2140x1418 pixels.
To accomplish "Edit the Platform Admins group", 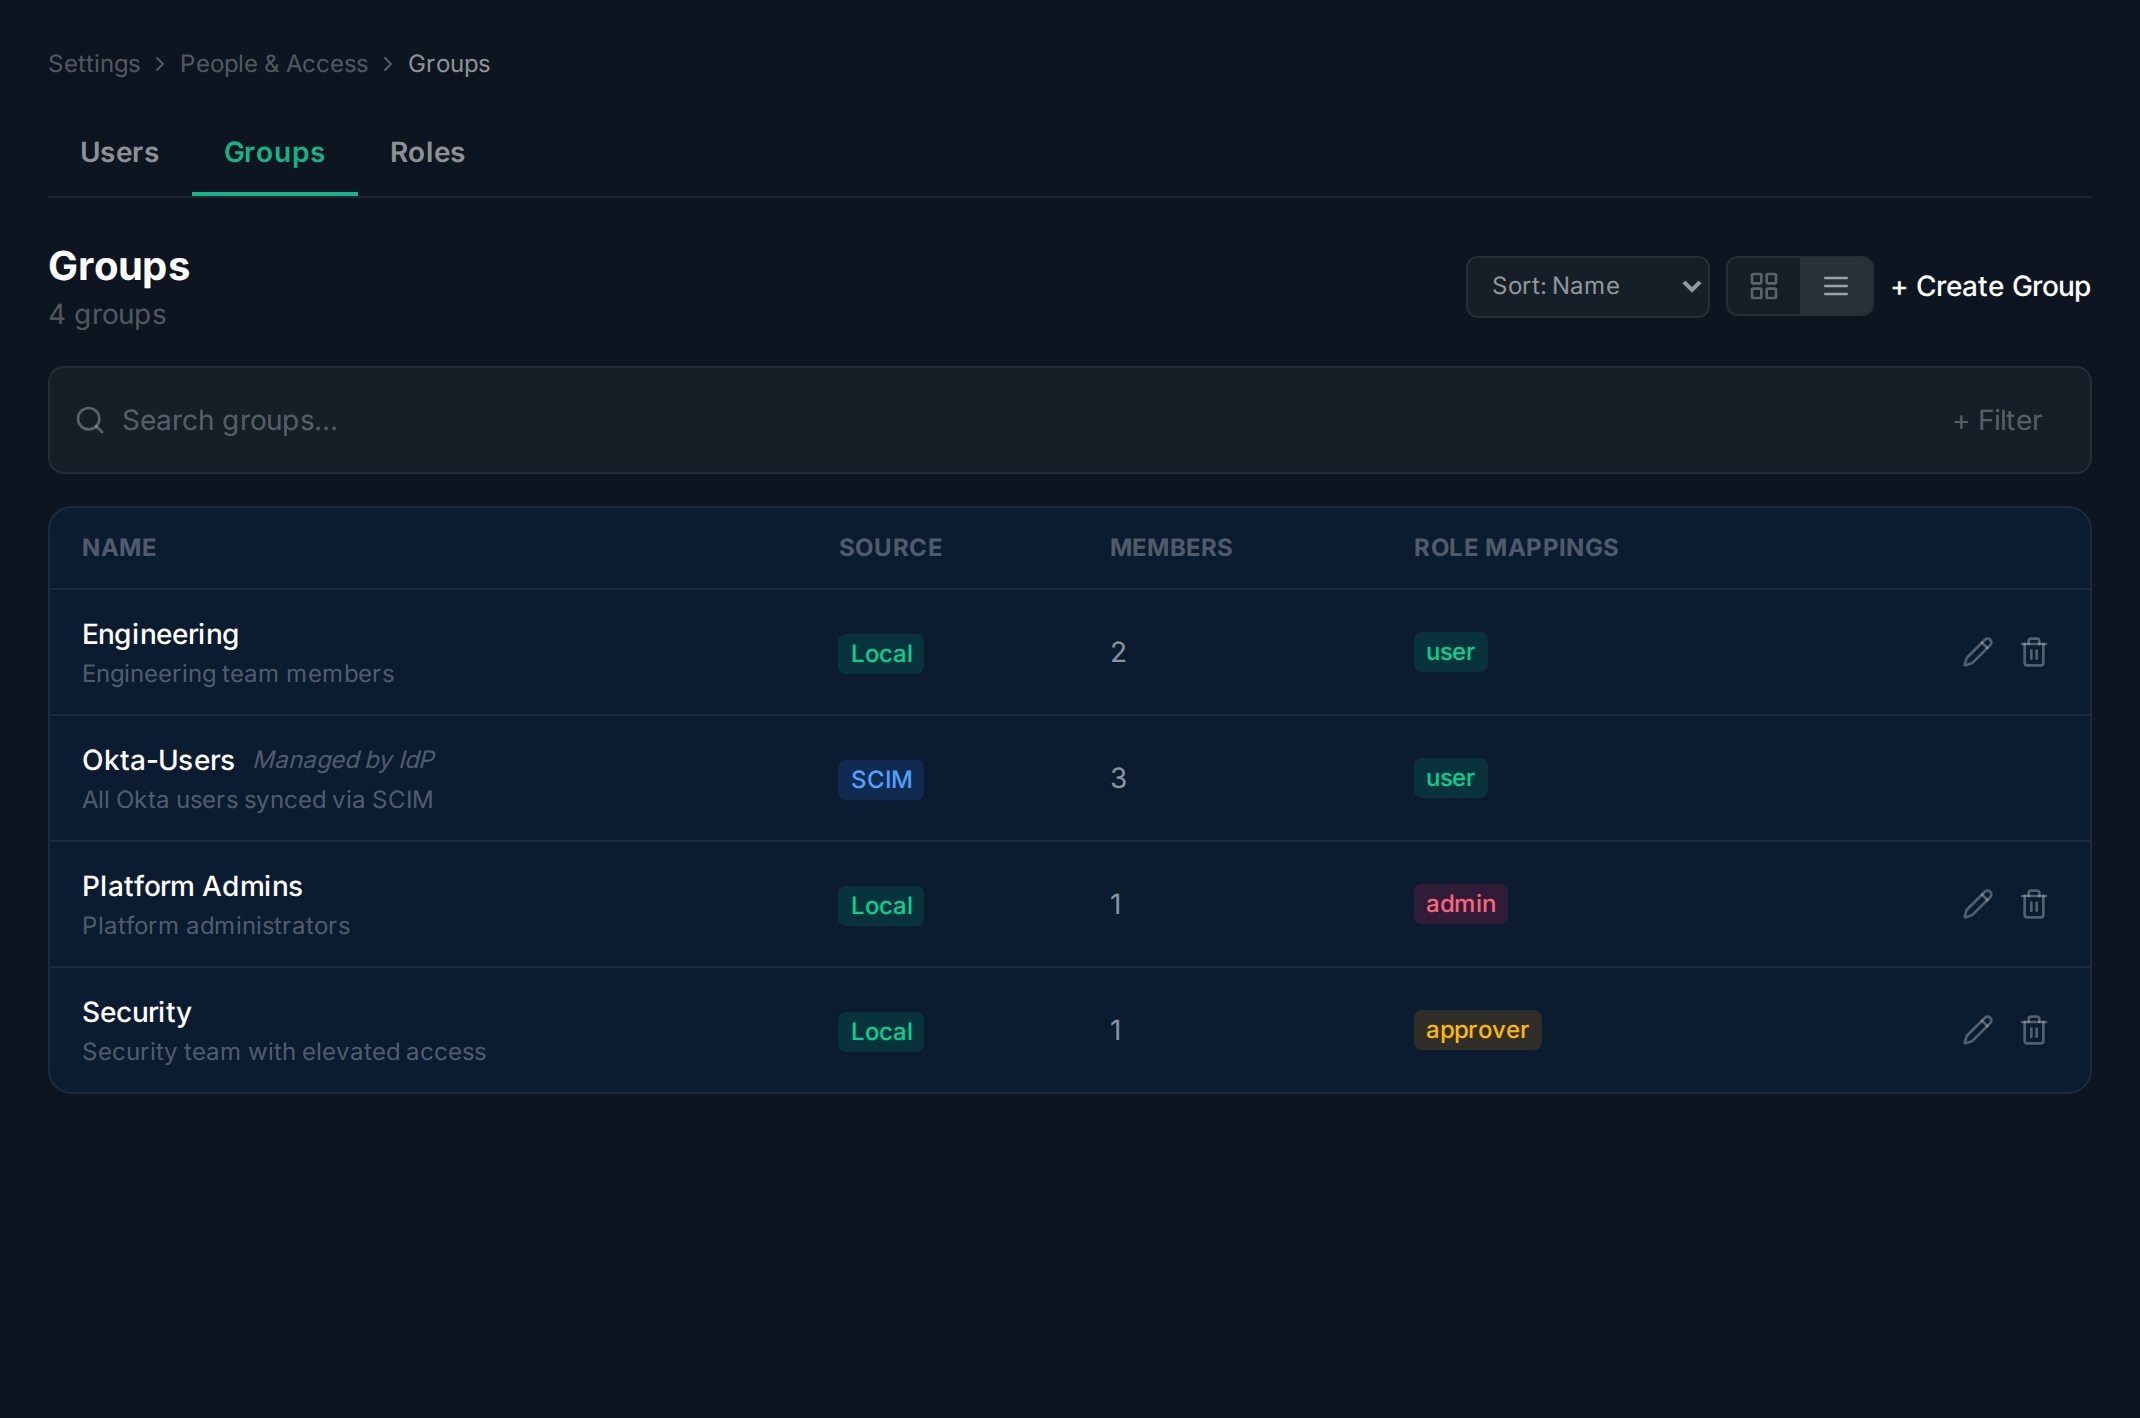I will pyautogui.click(x=1977, y=904).
